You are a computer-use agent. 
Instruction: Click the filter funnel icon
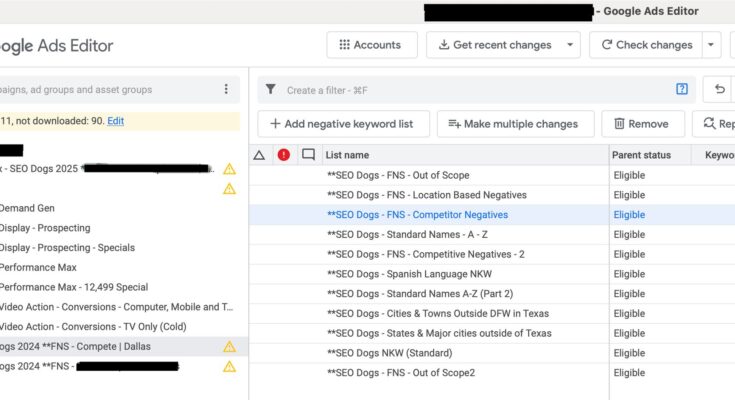pos(270,89)
